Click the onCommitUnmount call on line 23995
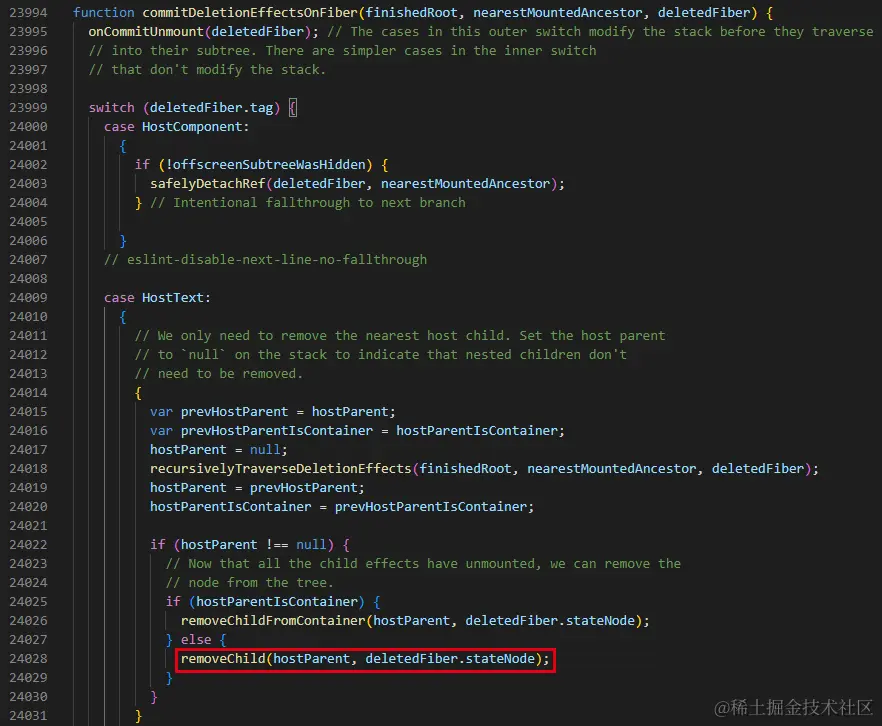The height and width of the screenshot is (726, 882). 145,31
